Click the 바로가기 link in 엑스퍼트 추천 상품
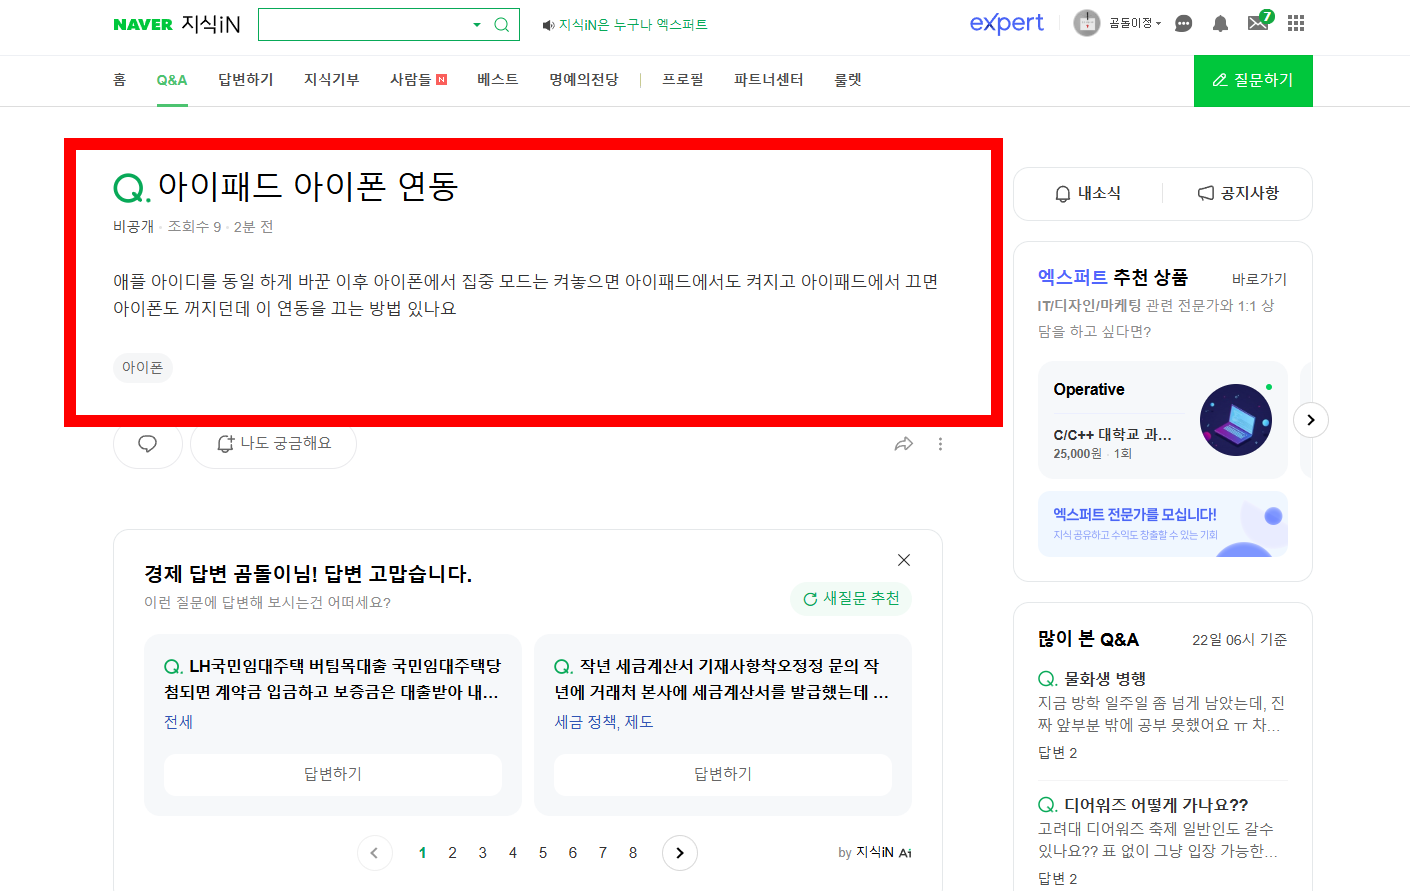 1259,279
